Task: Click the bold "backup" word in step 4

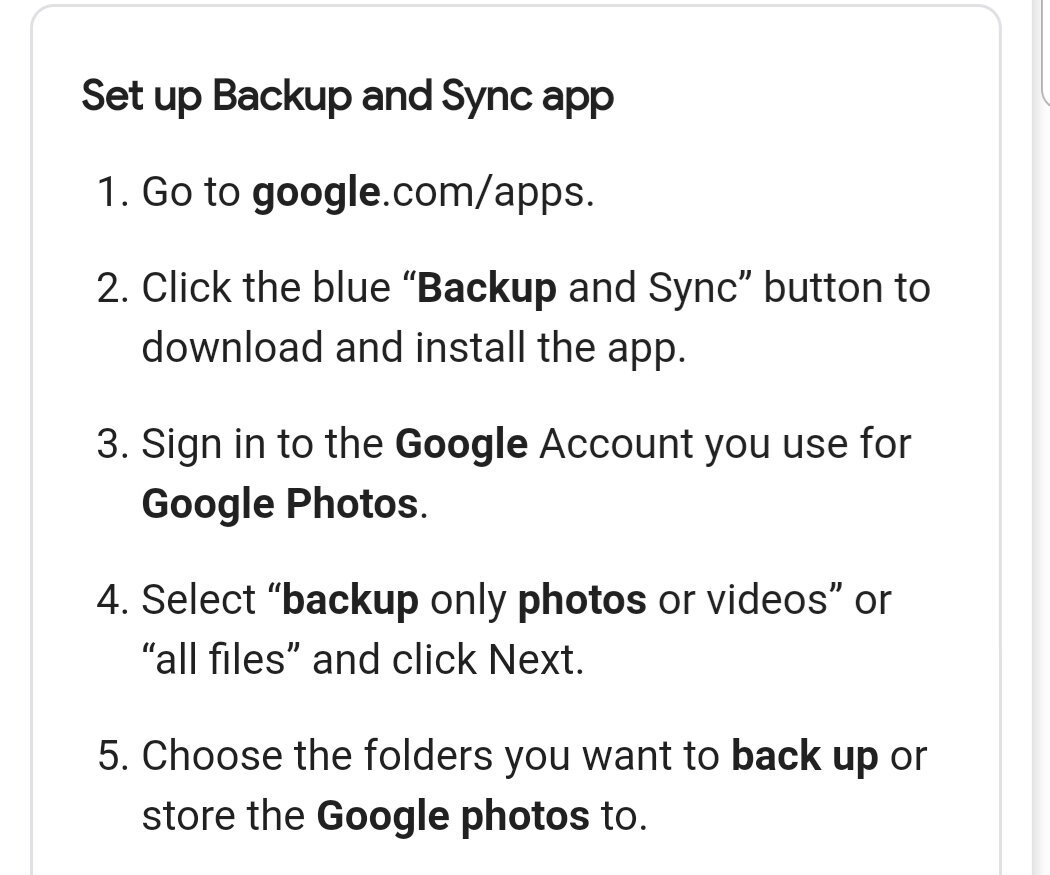Action: pos(350,601)
